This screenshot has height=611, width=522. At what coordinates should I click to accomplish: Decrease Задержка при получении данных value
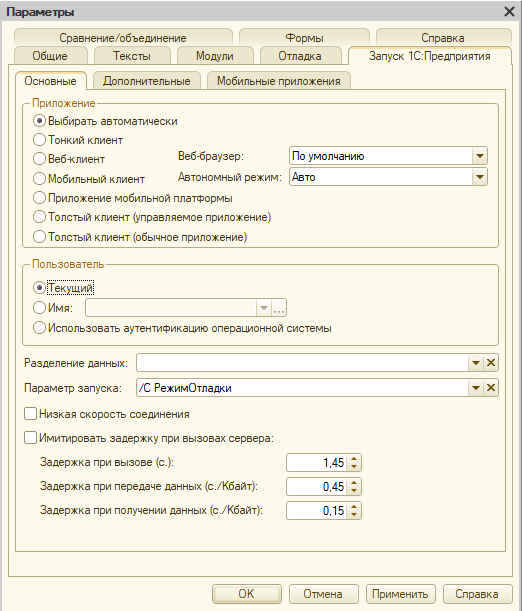click(x=354, y=514)
